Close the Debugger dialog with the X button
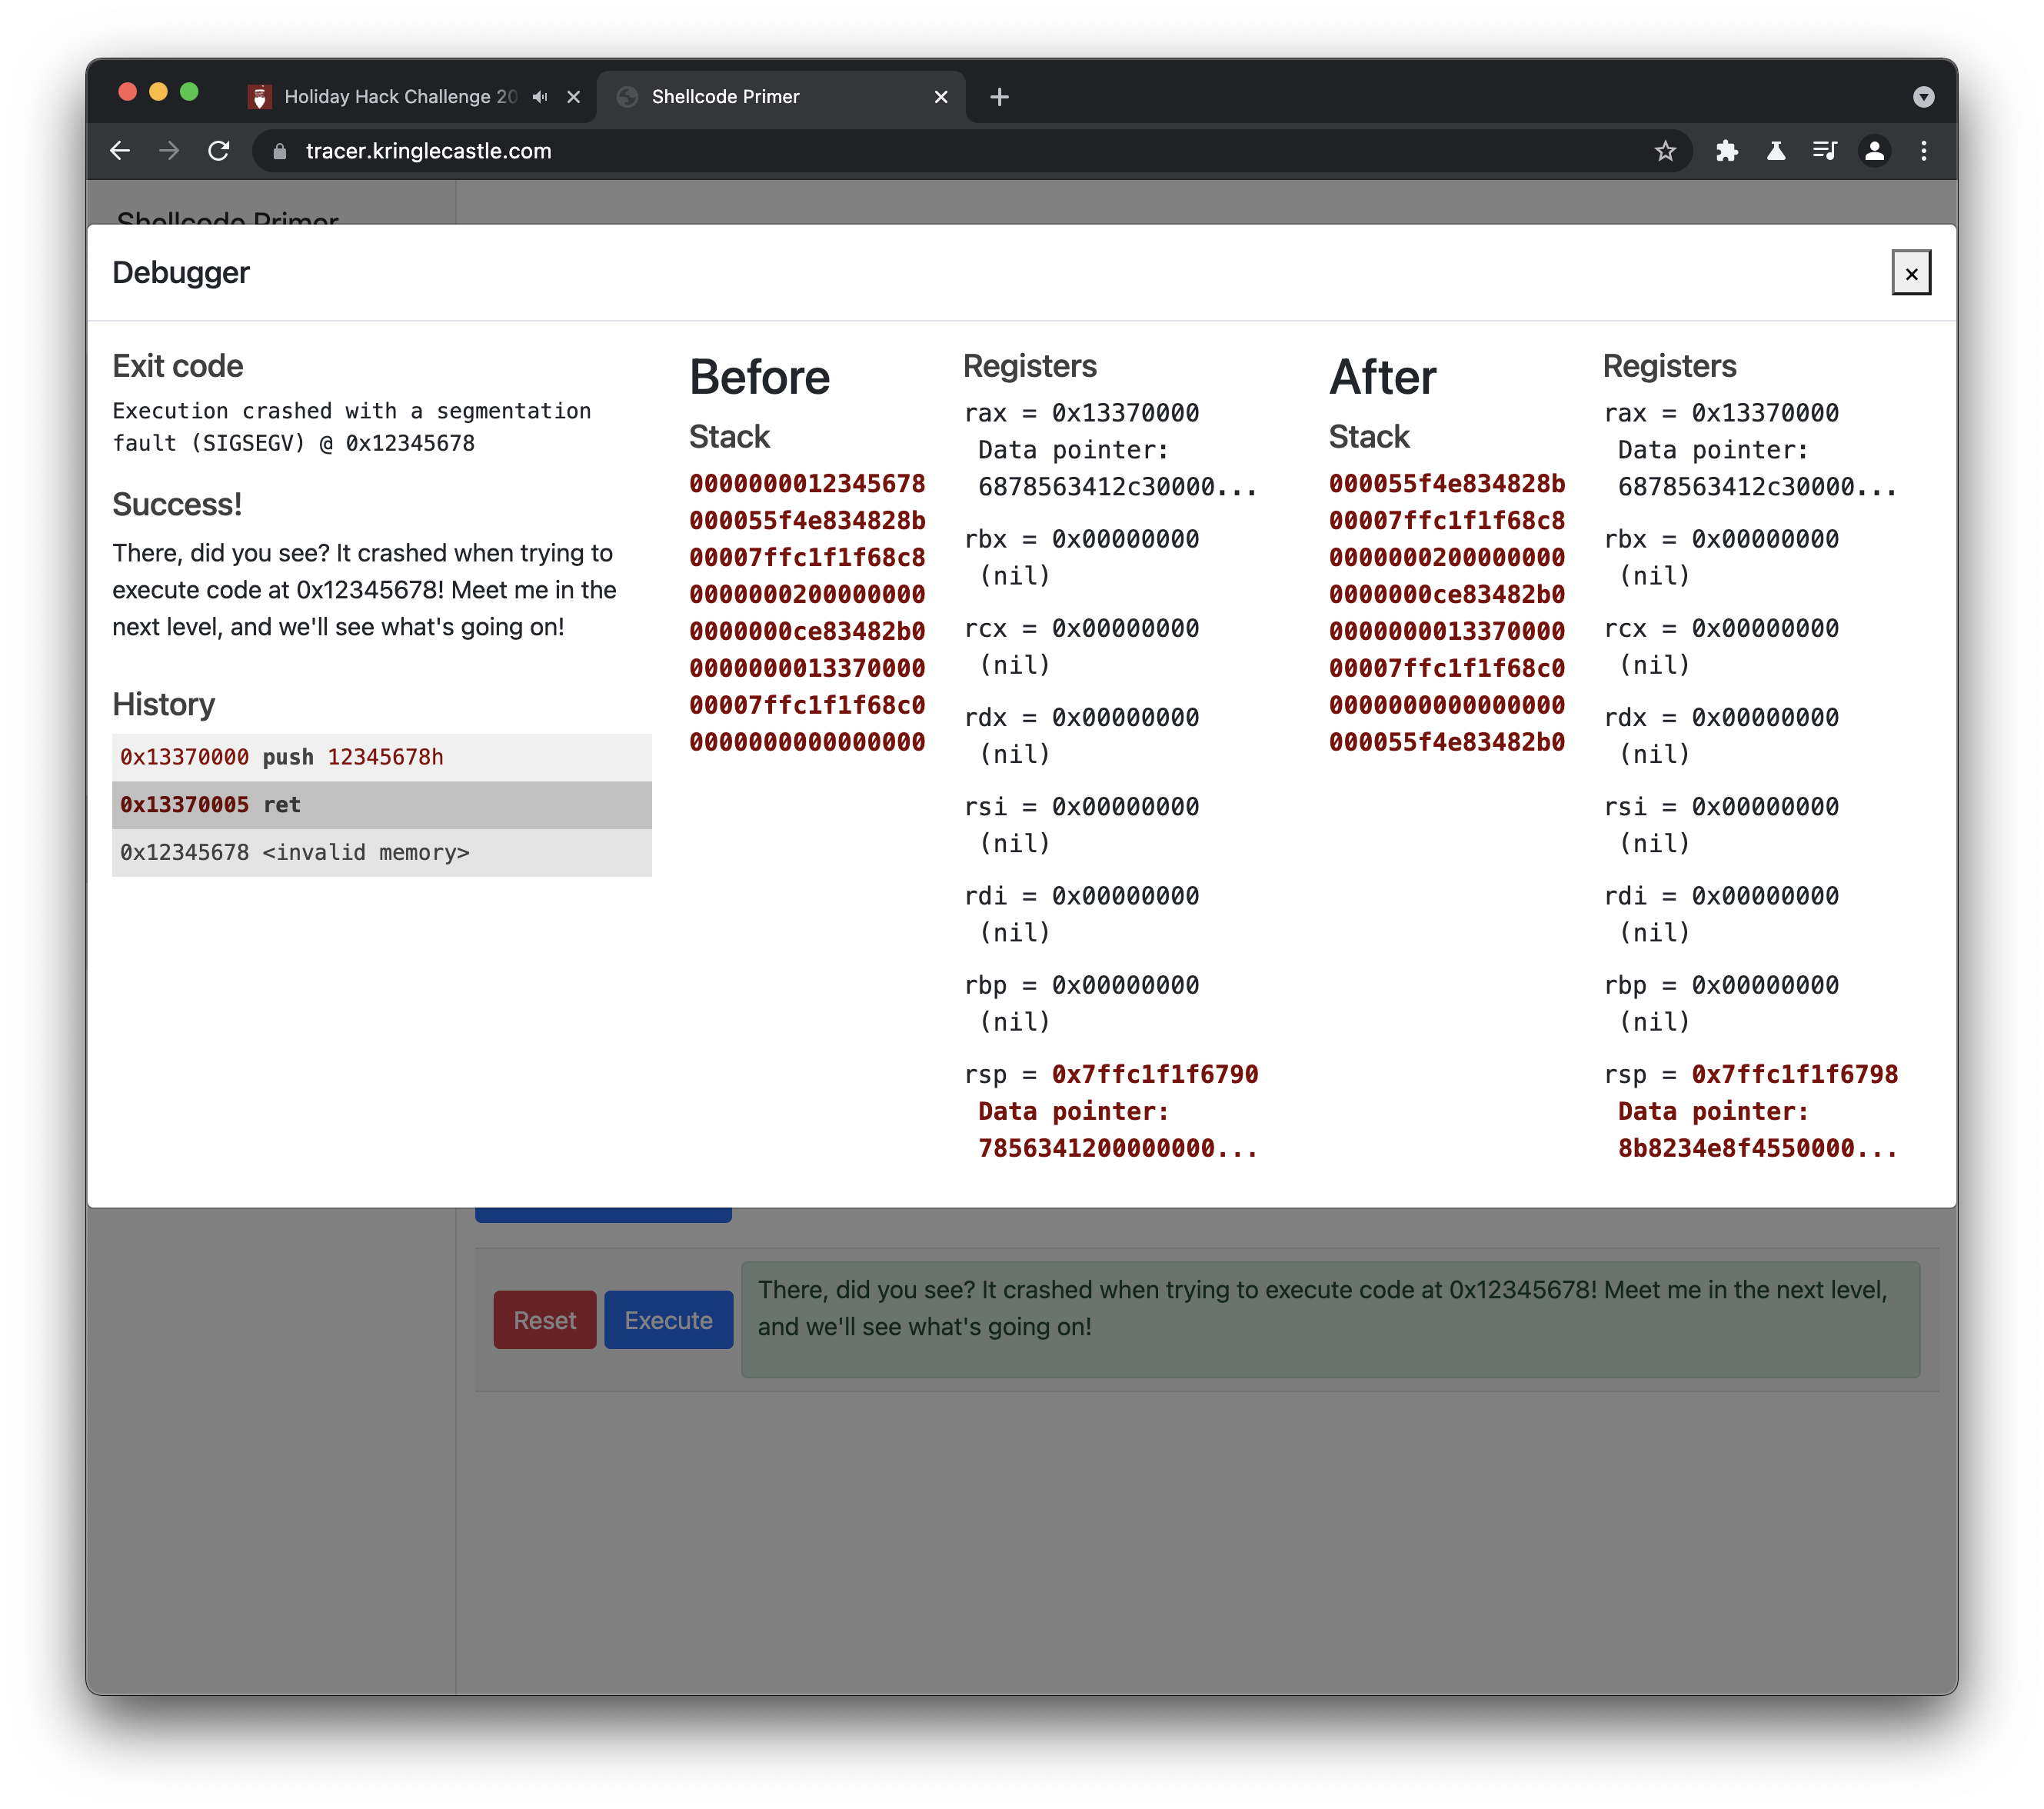The image size is (2044, 1809). tap(1910, 273)
